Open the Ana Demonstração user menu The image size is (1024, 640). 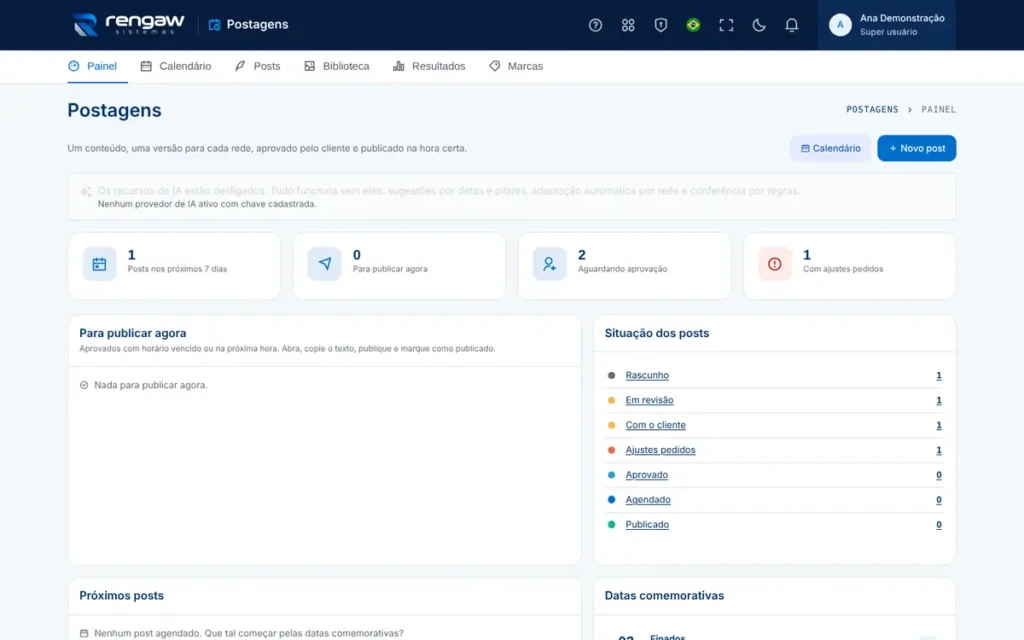point(886,25)
